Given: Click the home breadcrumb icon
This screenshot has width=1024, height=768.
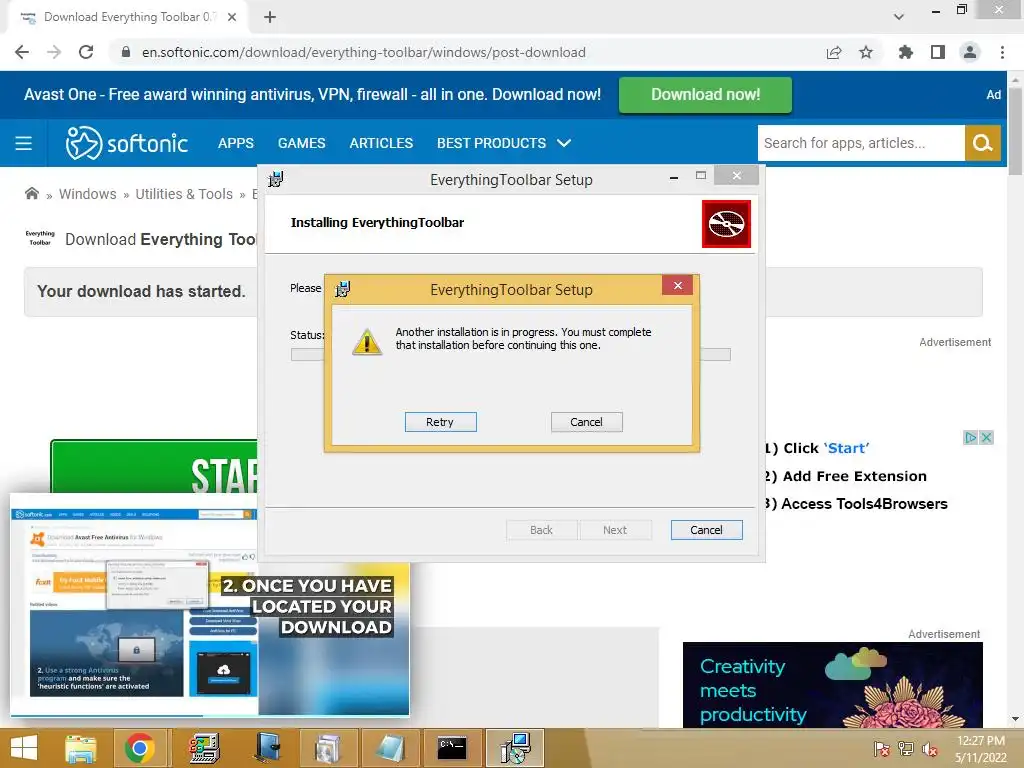Looking at the screenshot, I should (x=31, y=193).
